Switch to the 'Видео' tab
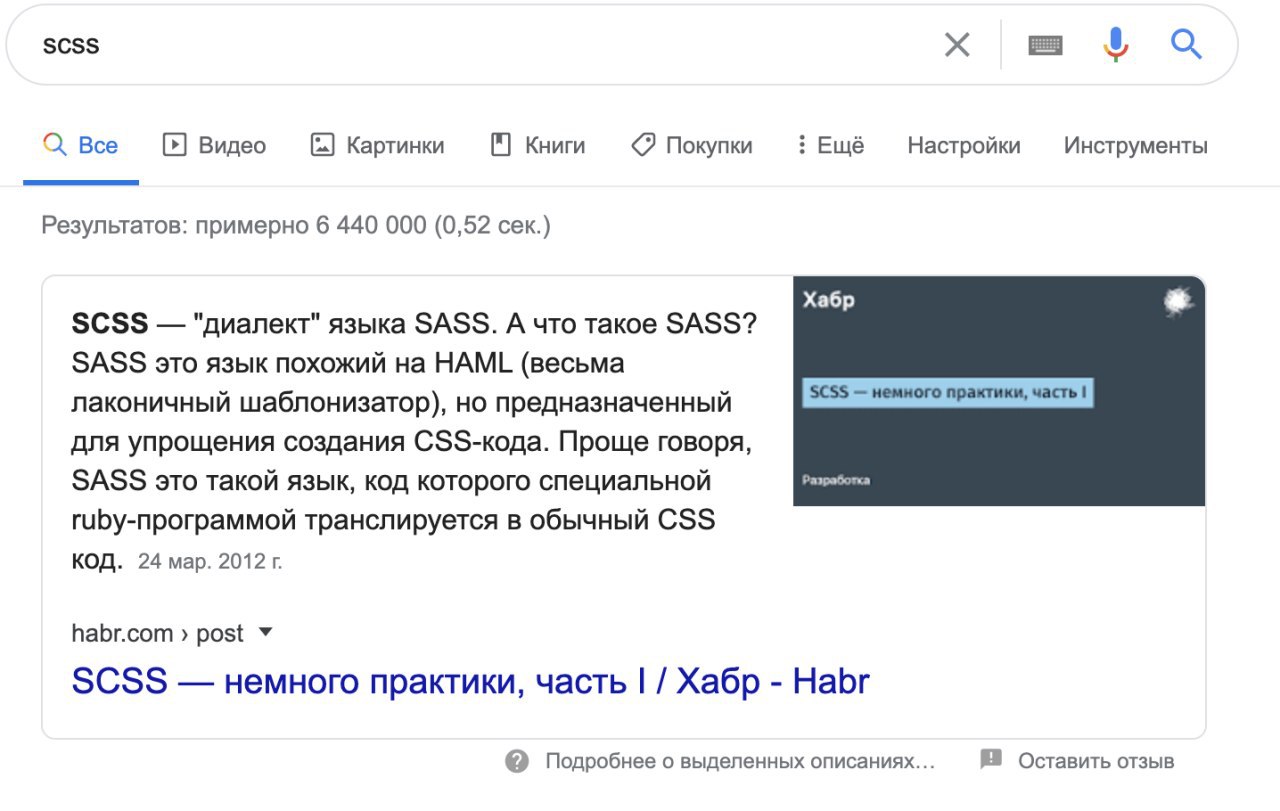1280x811 pixels. tap(214, 145)
